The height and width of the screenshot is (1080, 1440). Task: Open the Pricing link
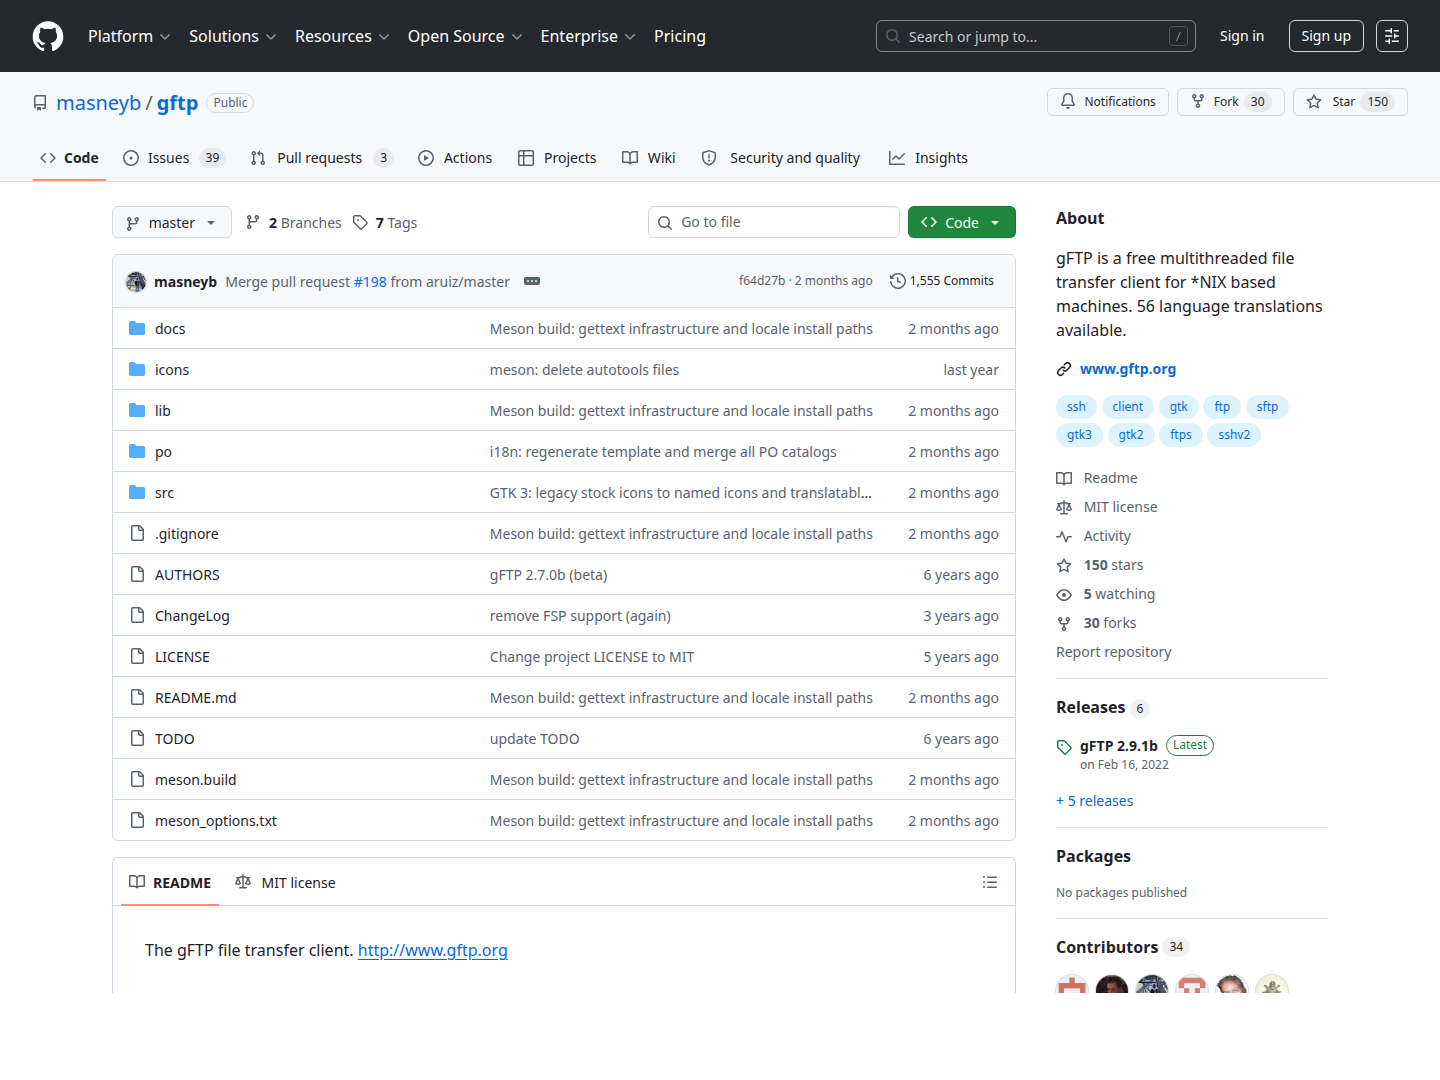pos(680,36)
